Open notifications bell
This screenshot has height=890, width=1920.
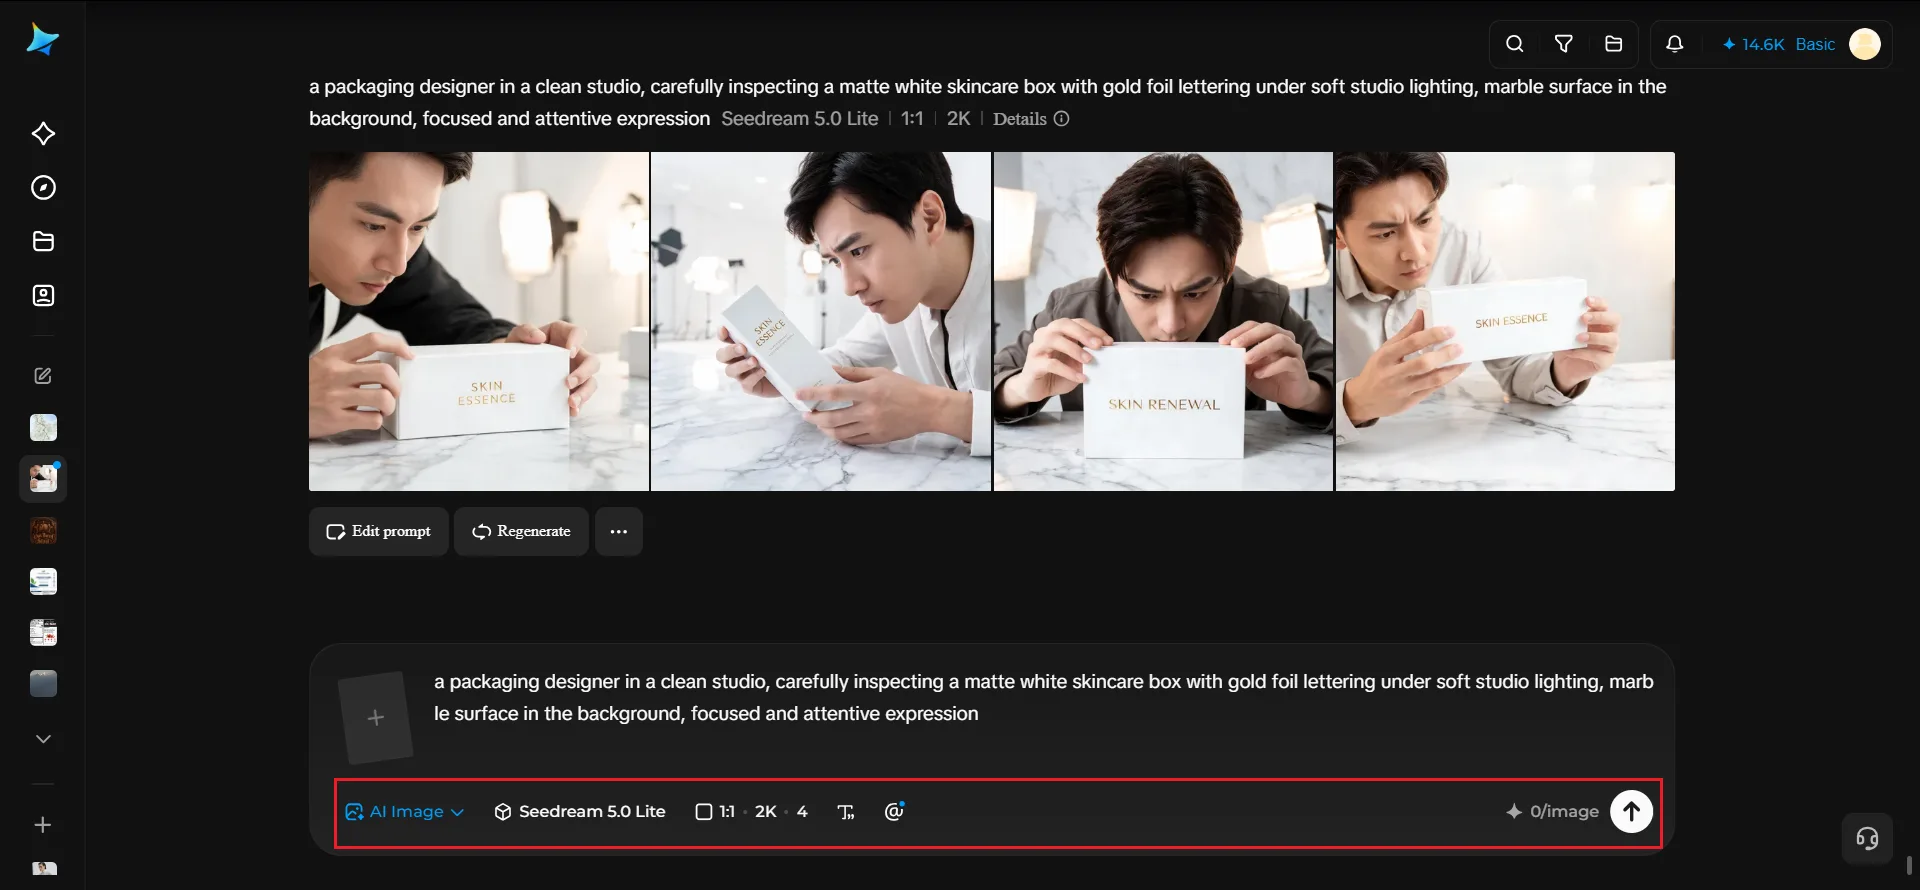coord(1675,44)
